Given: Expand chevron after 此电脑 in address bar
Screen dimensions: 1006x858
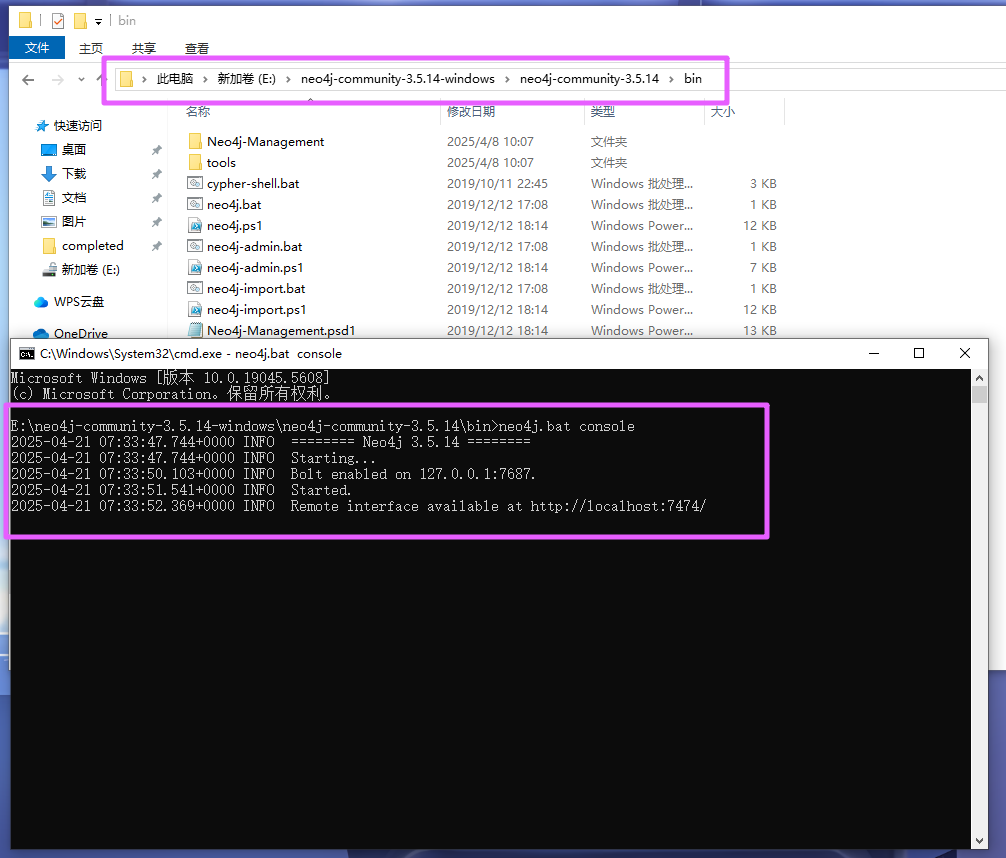Looking at the screenshot, I should click(x=205, y=79).
